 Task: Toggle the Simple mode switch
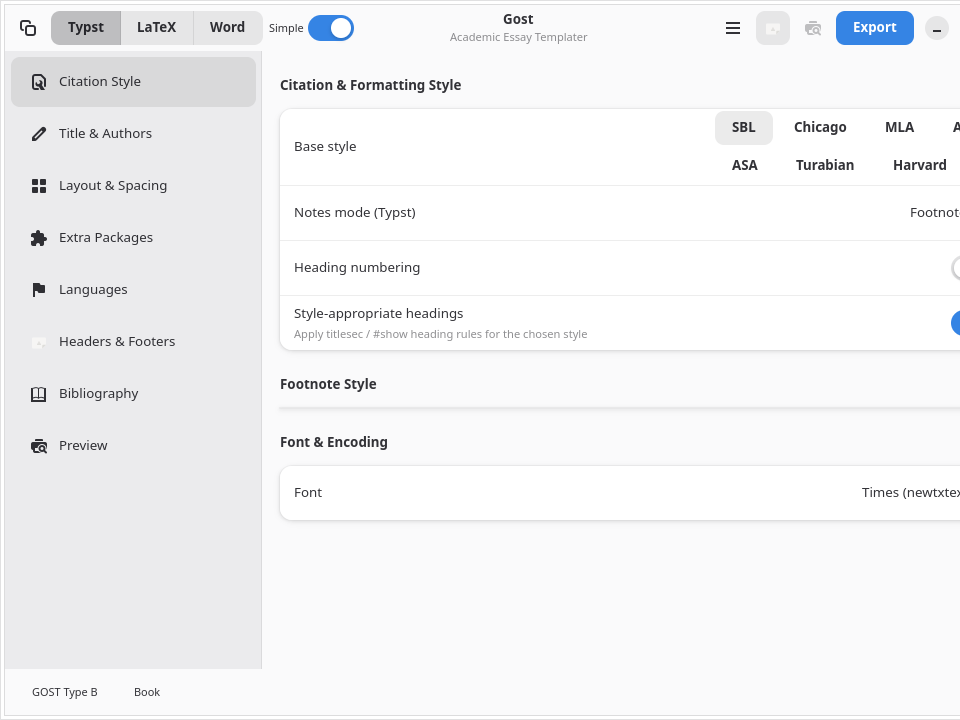(331, 28)
